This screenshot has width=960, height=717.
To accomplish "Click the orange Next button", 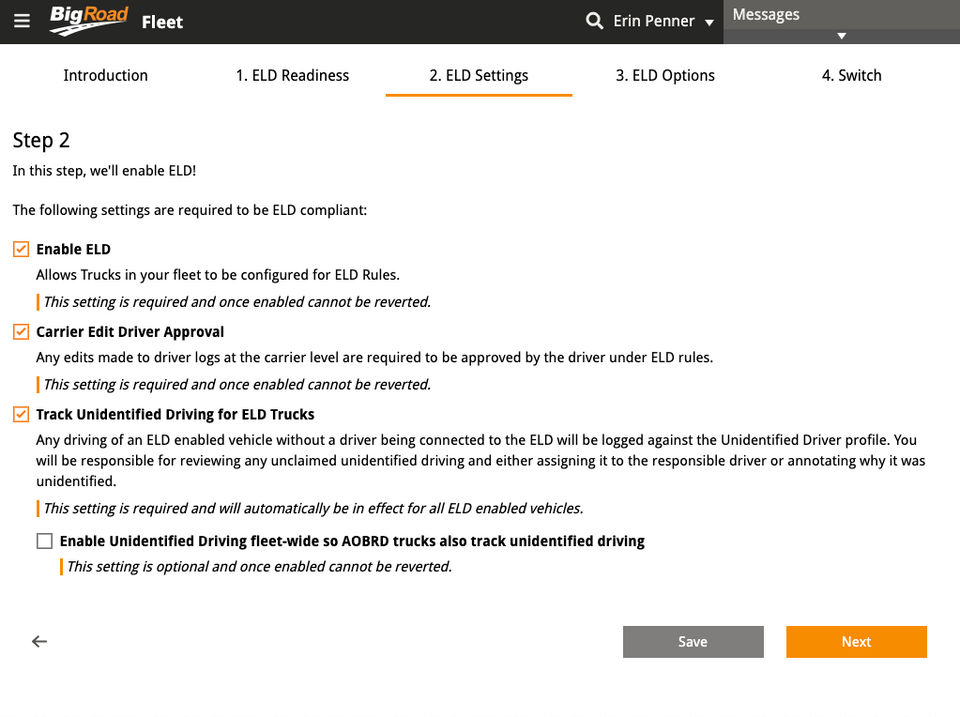I will [856, 642].
